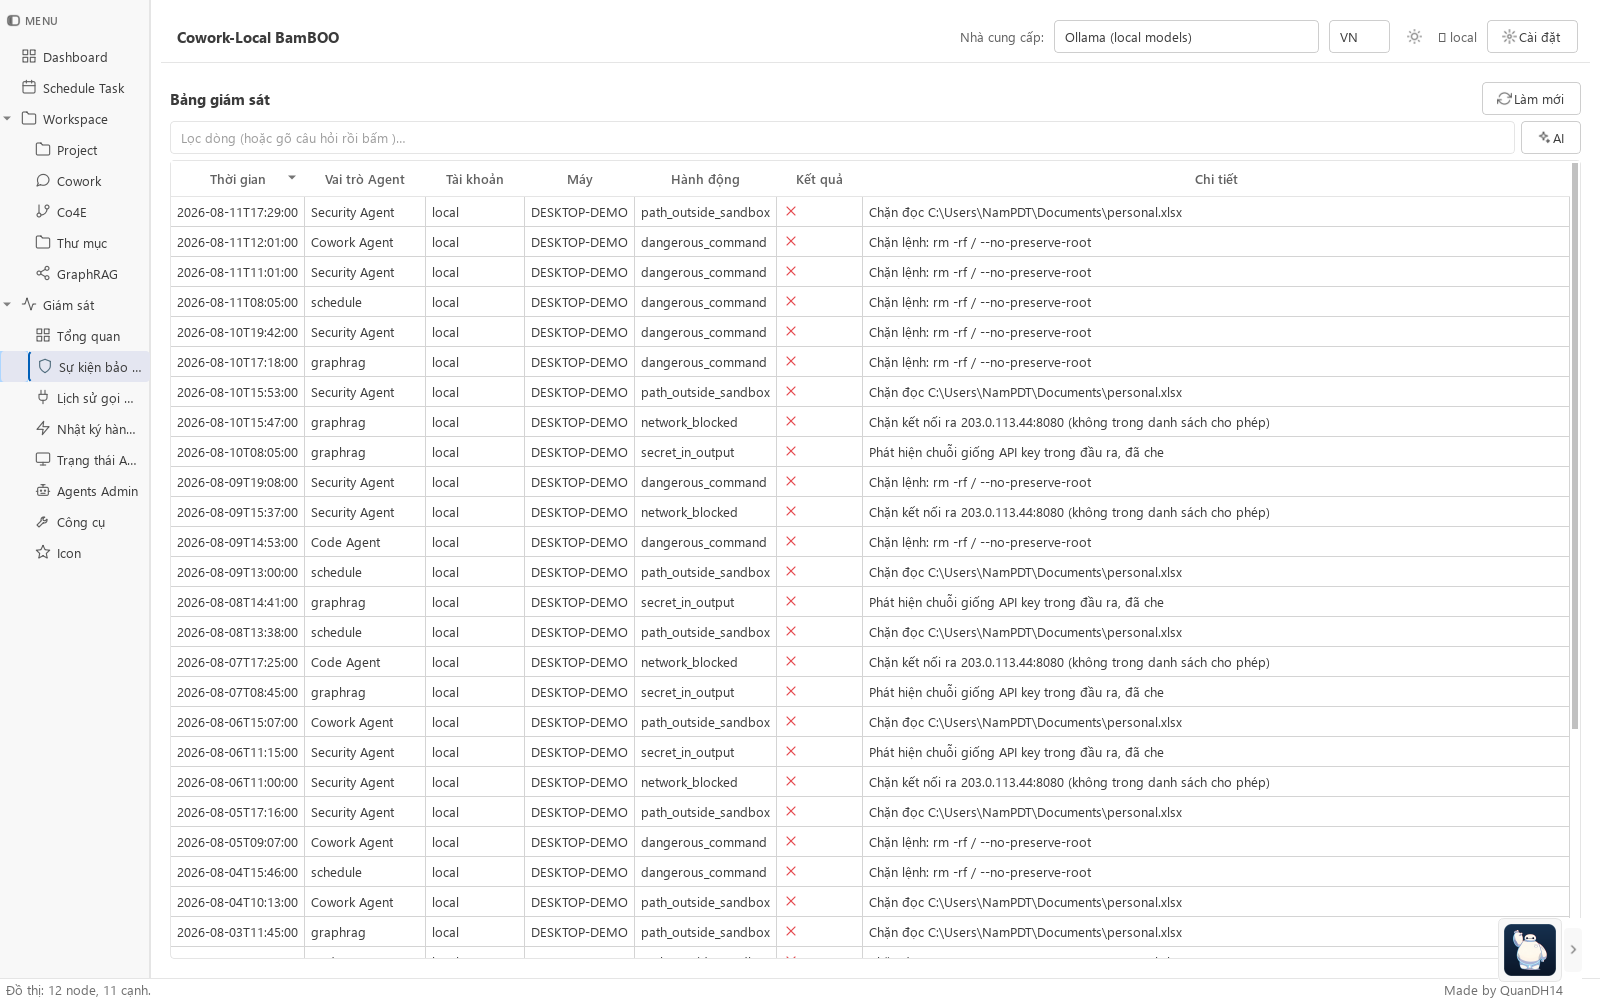This screenshot has height=1000, width=1600.
Task: Open the Dashboard grid icon
Action: tap(29, 57)
